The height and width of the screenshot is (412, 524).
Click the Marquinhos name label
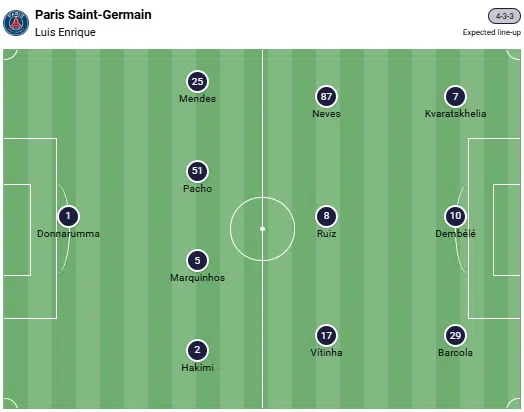(197, 278)
